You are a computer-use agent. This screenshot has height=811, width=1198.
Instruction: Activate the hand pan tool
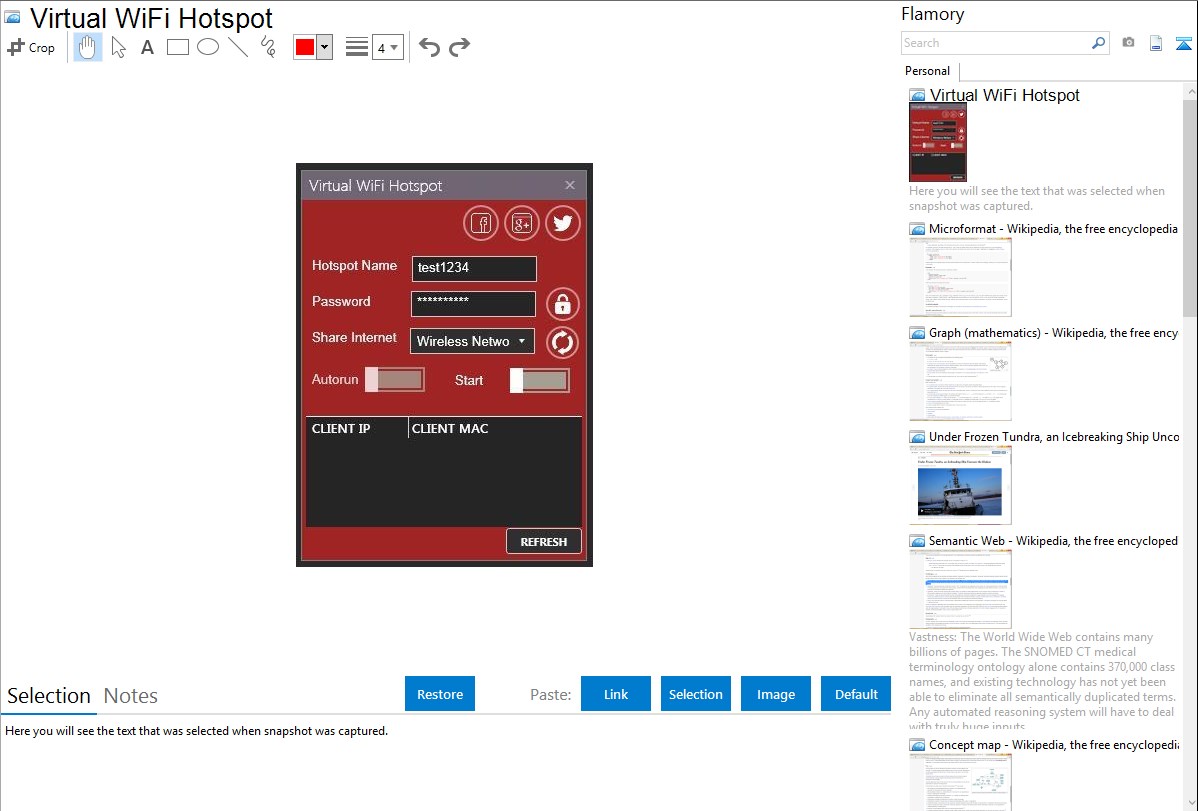(x=87, y=47)
